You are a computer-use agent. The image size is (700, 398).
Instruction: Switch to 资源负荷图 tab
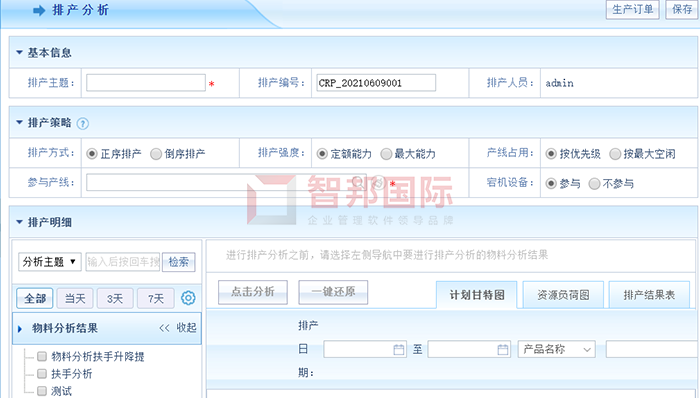tap(563, 294)
